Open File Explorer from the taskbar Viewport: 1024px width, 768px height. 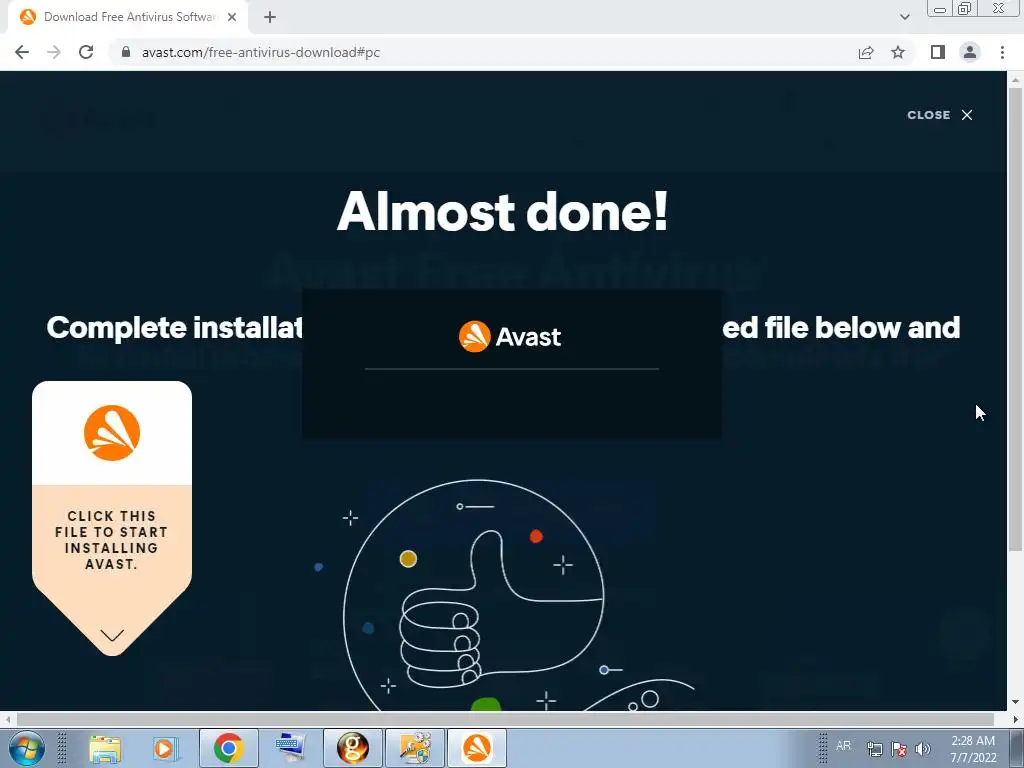(104, 748)
